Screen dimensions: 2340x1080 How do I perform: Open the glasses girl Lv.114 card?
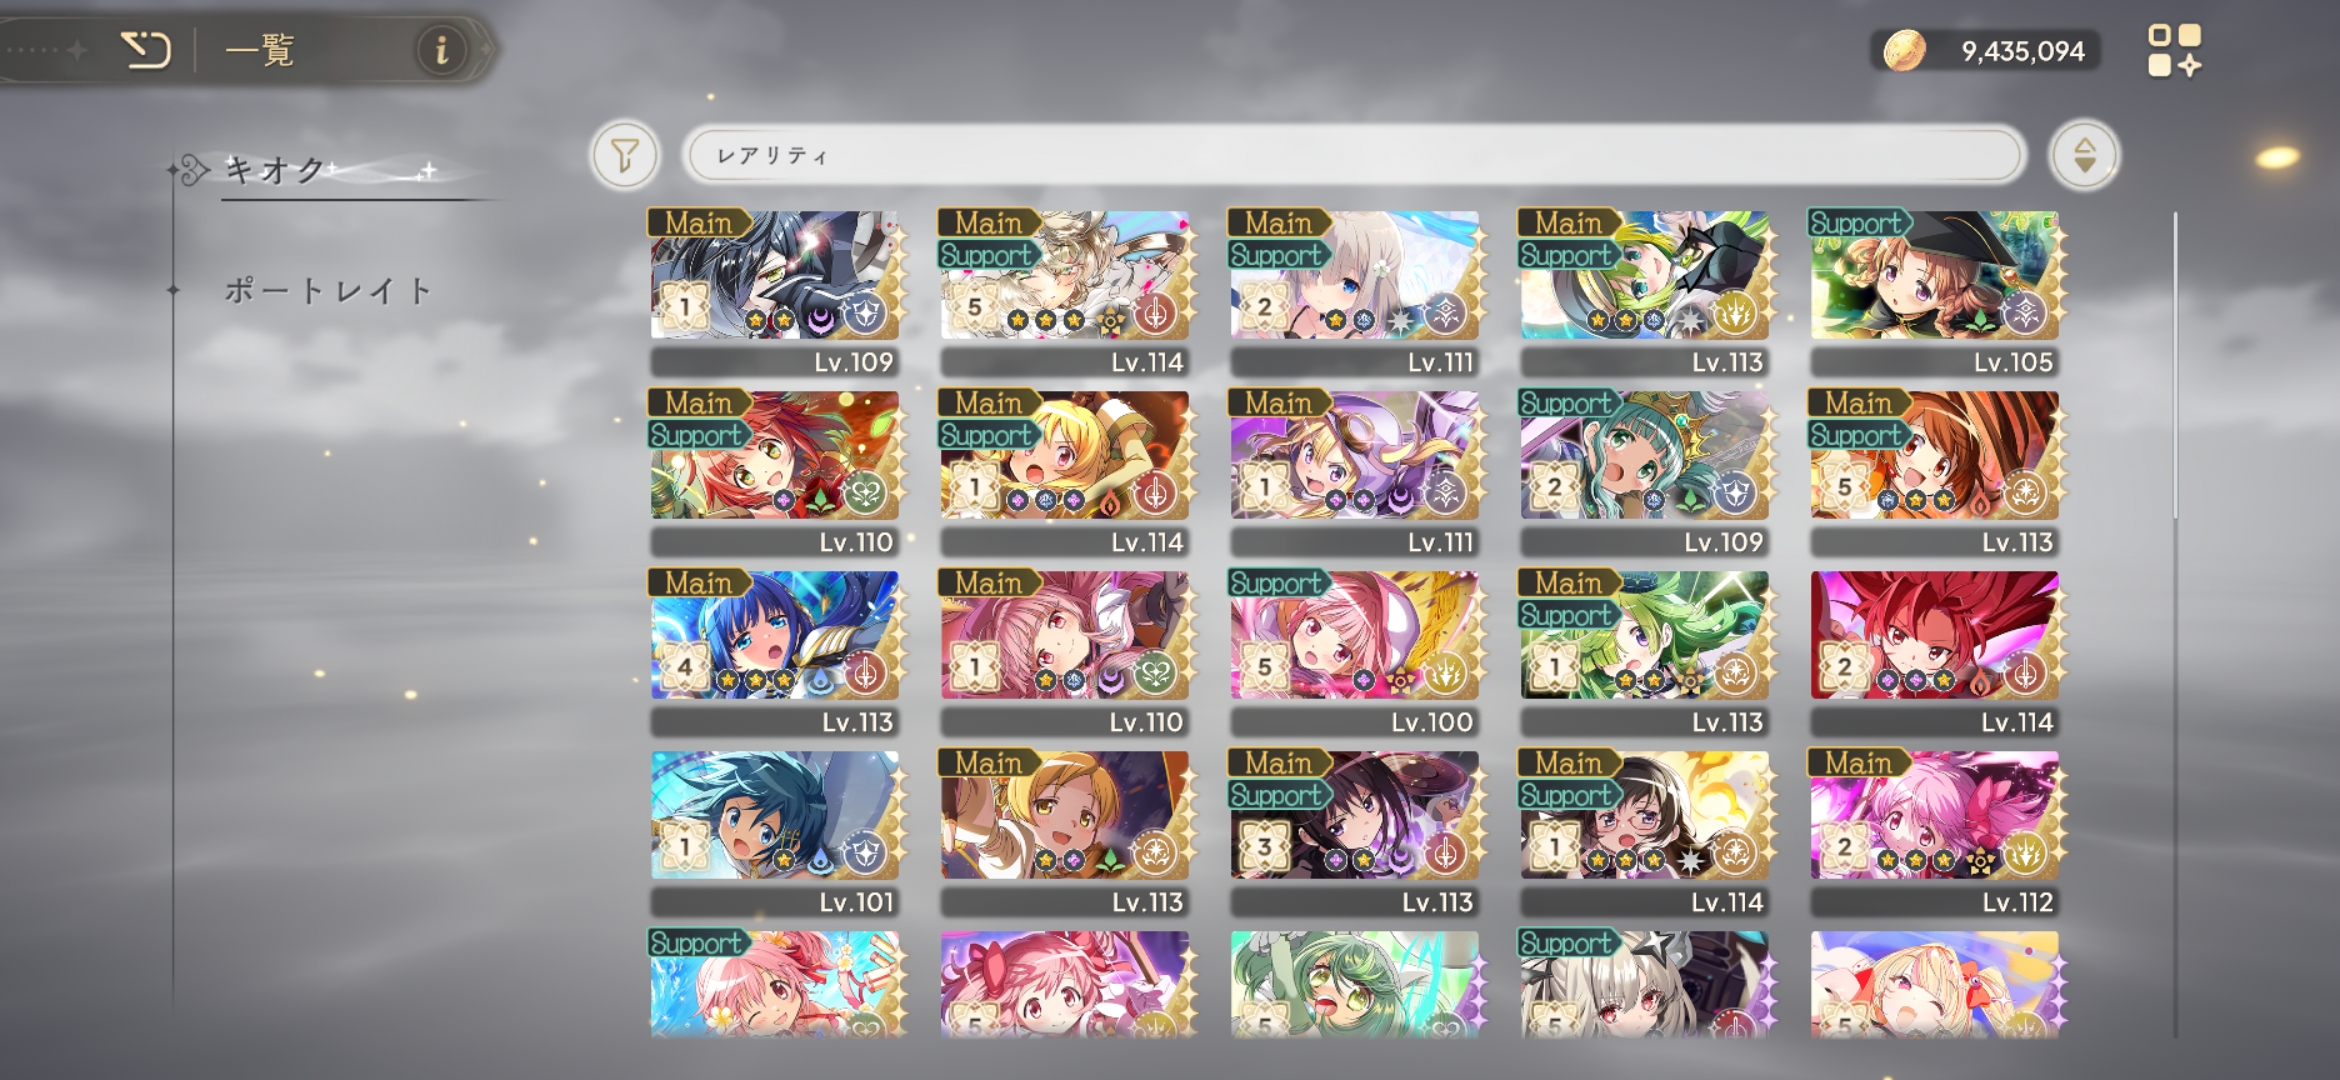(1646, 832)
